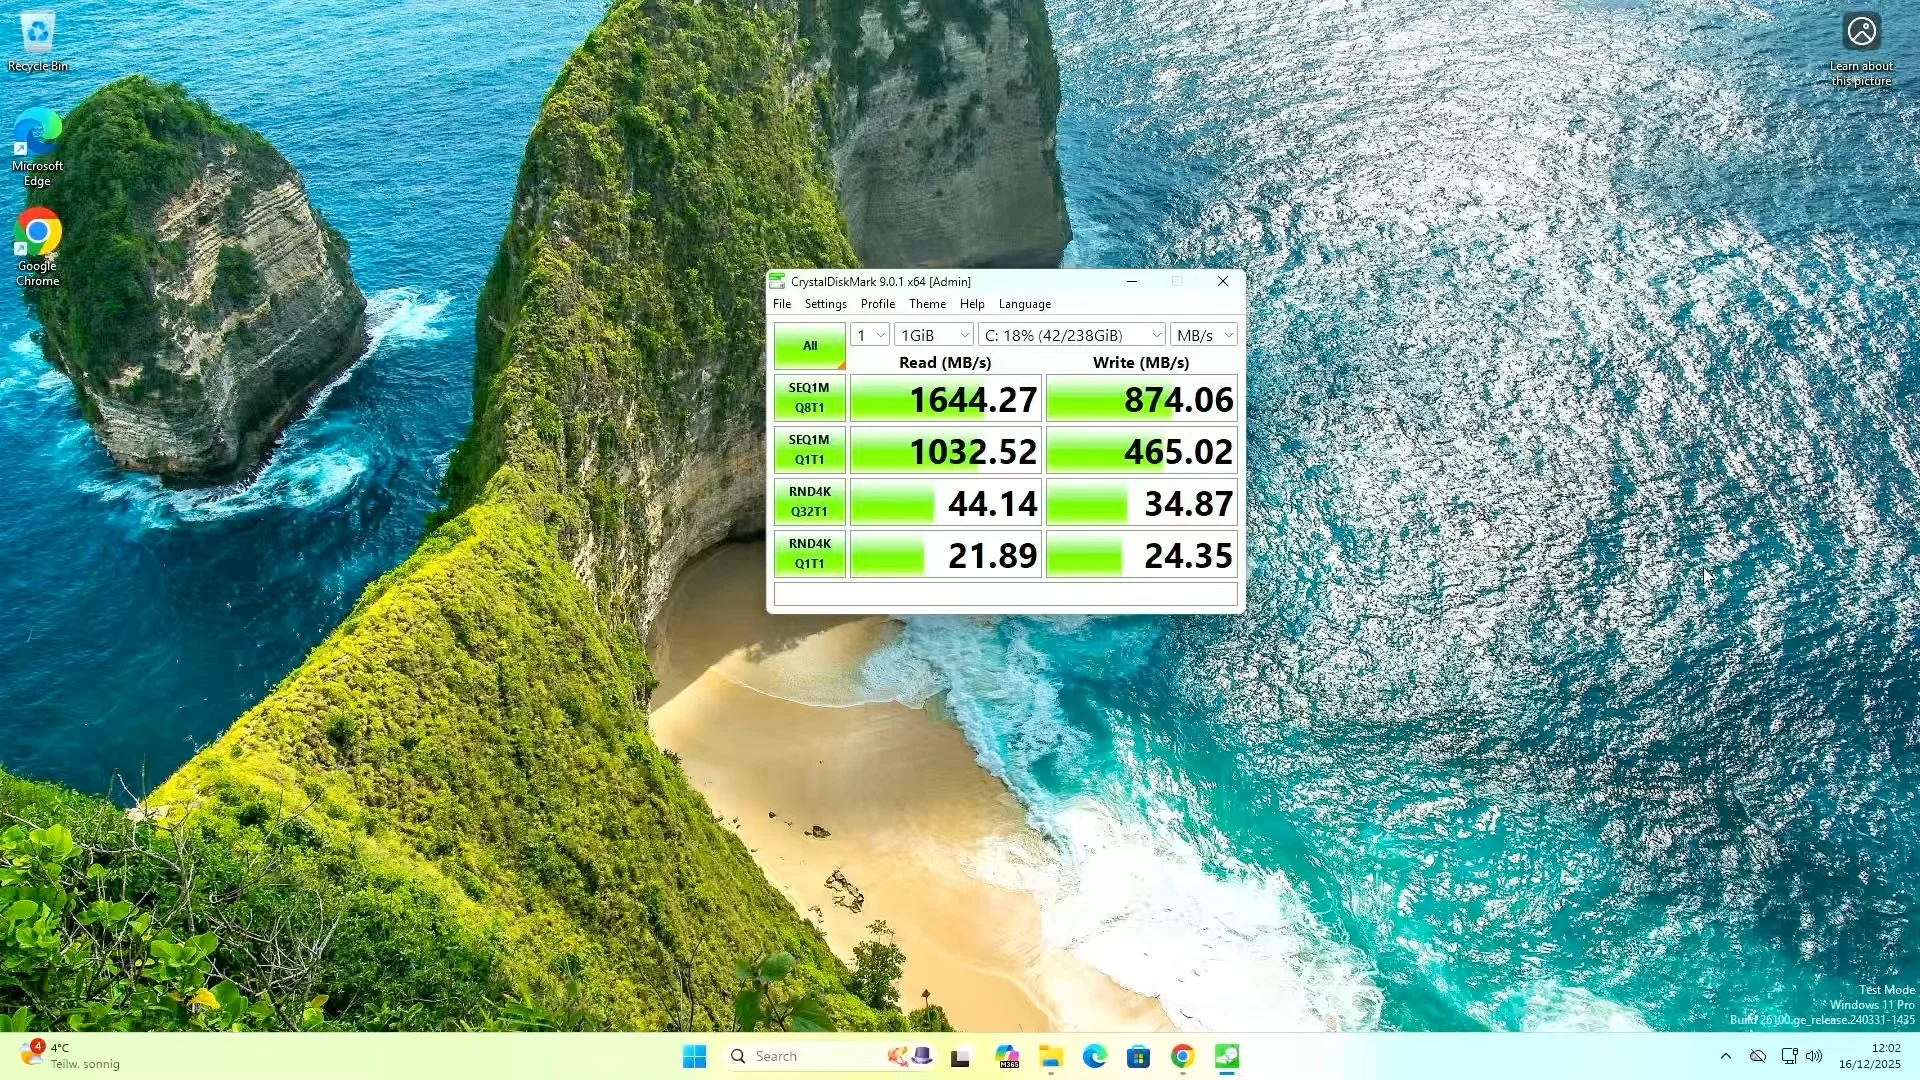Start the RND4K Q32T1 benchmark
This screenshot has height=1080, width=1920.
click(x=809, y=502)
